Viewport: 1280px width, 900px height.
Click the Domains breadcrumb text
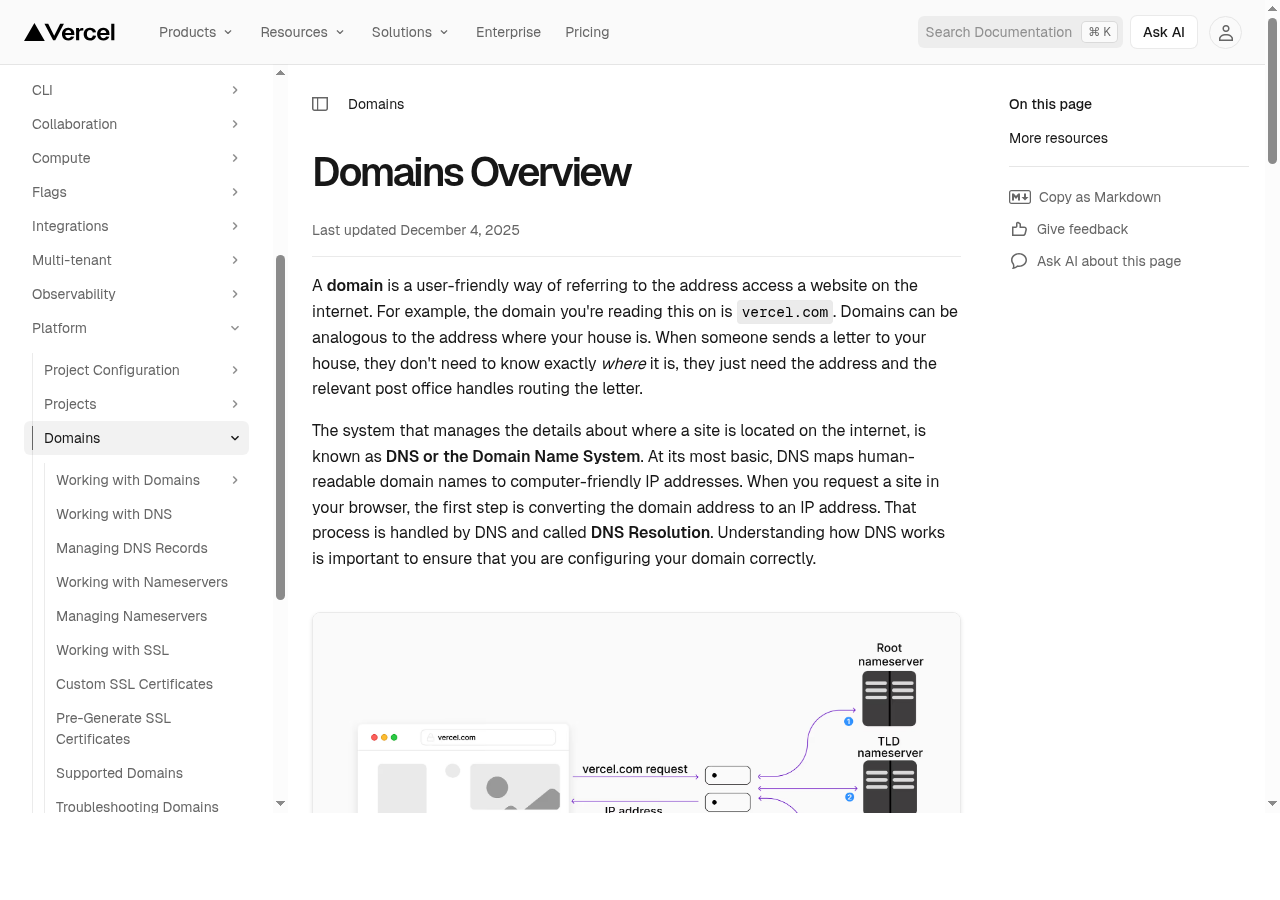pos(376,104)
